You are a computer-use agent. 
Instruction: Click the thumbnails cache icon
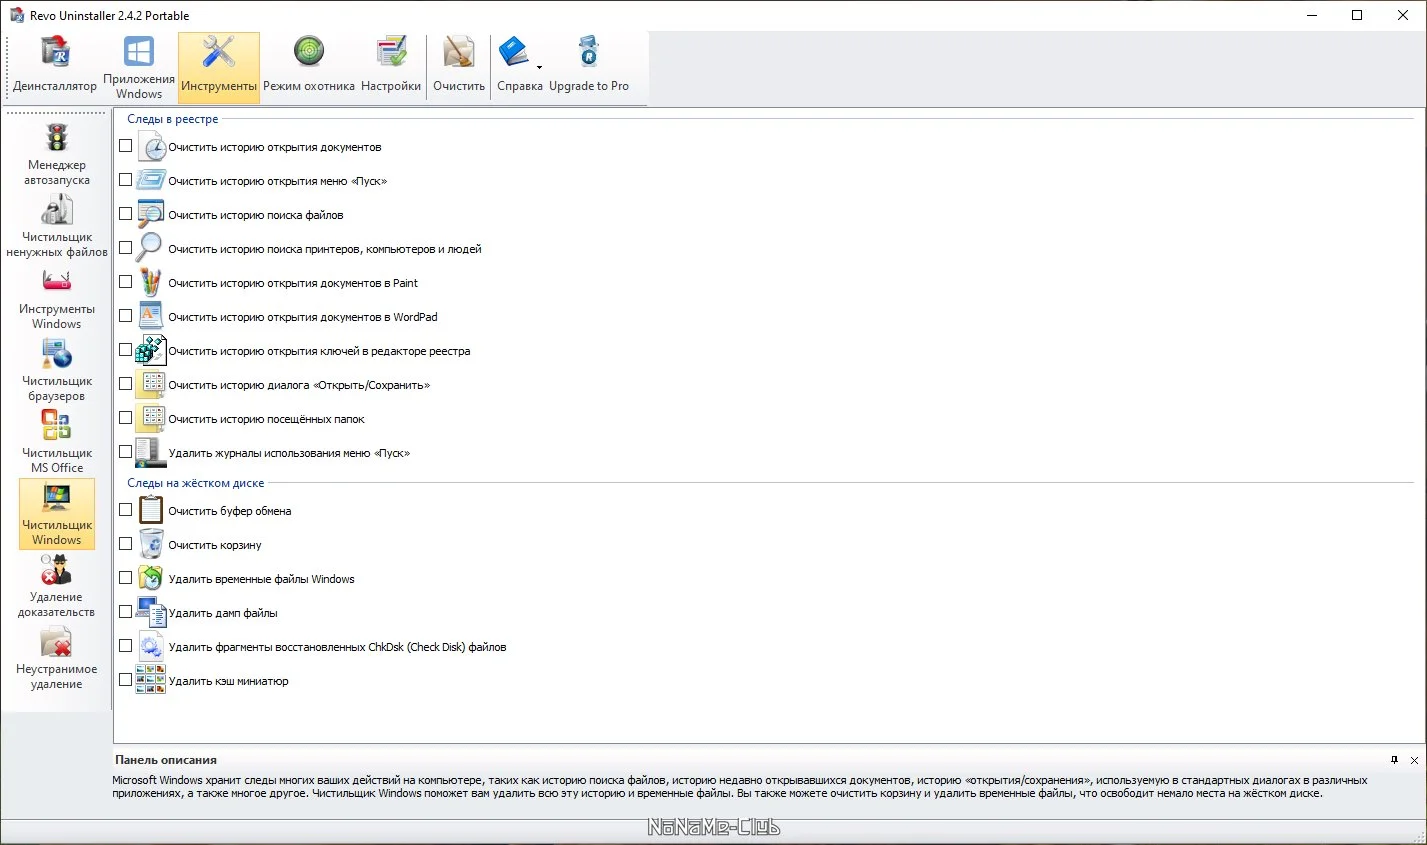point(151,680)
